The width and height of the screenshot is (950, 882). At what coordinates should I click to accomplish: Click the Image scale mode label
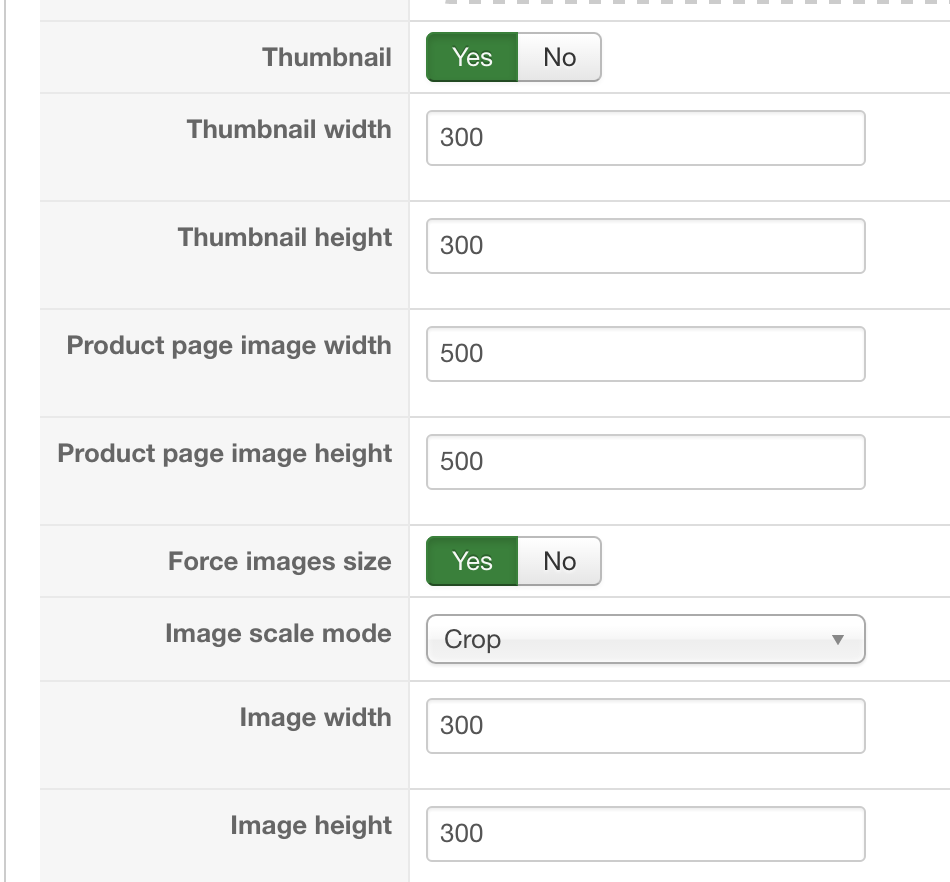[278, 634]
